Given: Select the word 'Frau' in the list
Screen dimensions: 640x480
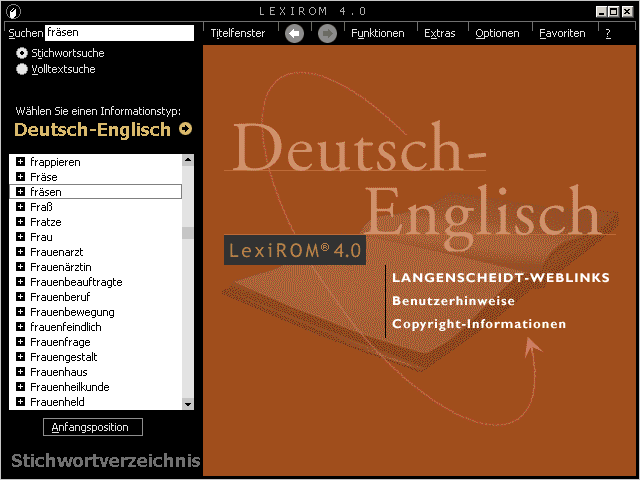Looking at the screenshot, I should point(41,237).
